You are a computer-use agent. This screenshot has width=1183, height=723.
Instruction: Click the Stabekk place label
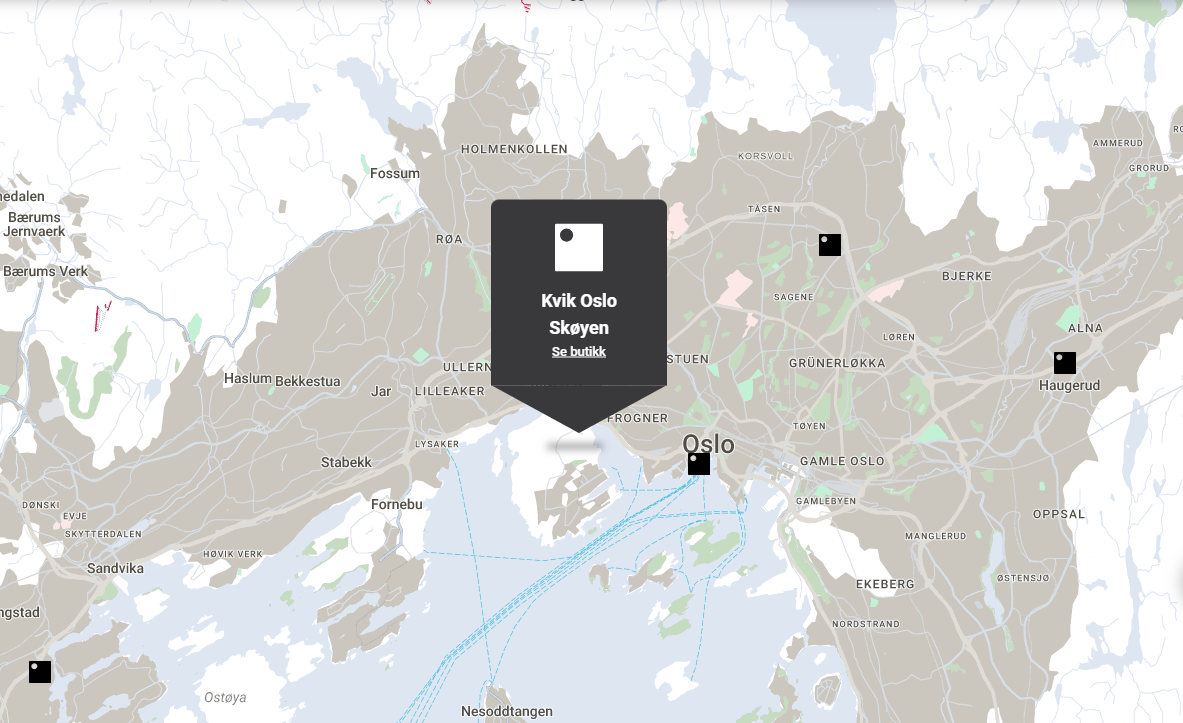pos(346,462)
